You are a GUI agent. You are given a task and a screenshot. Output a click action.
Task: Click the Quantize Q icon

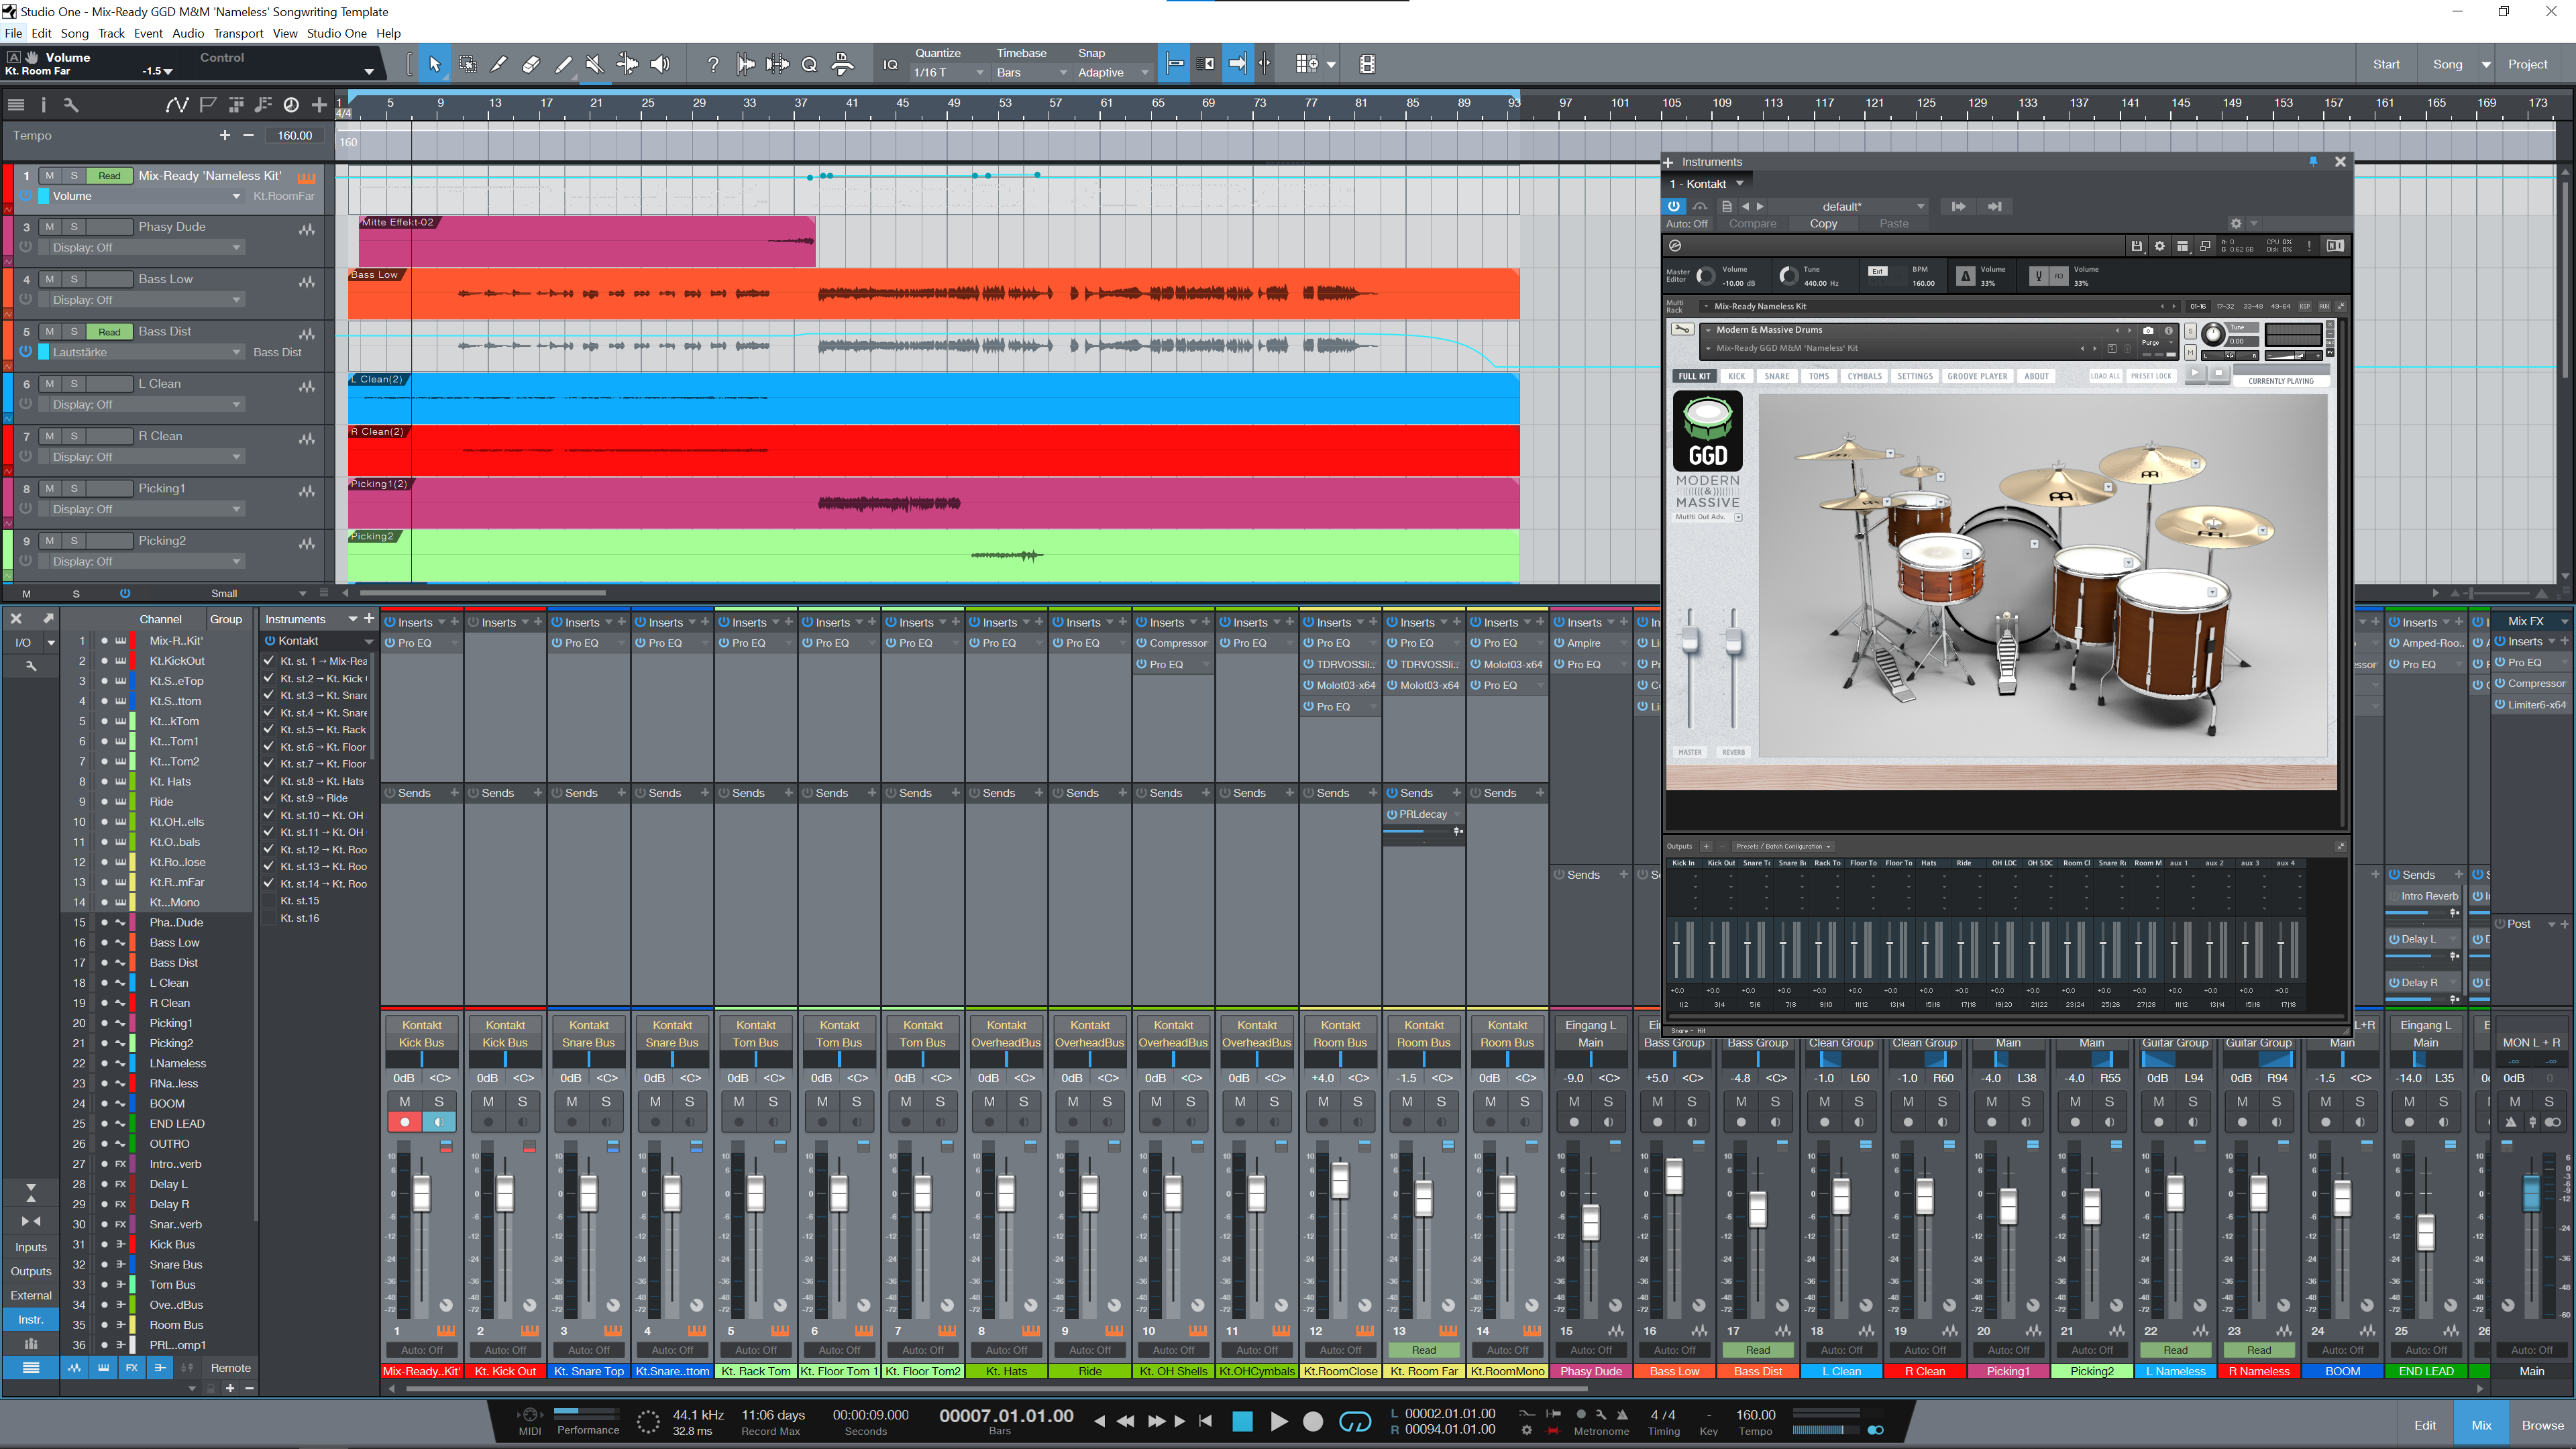click(x=809, y=64)
